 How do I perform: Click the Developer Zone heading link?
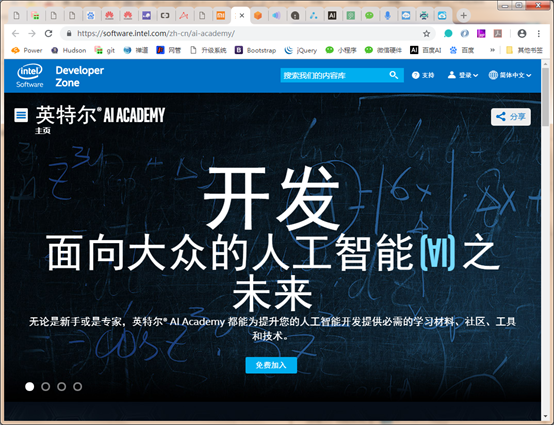[x=79, y=76]
